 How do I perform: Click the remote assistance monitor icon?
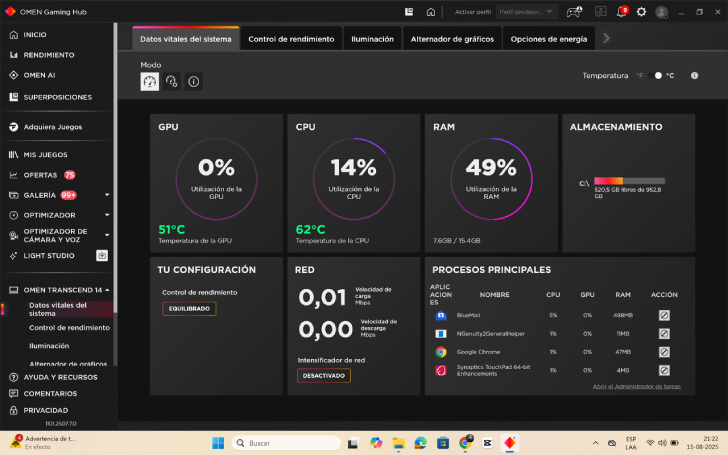pyautogui.click(x=601, y=12)
